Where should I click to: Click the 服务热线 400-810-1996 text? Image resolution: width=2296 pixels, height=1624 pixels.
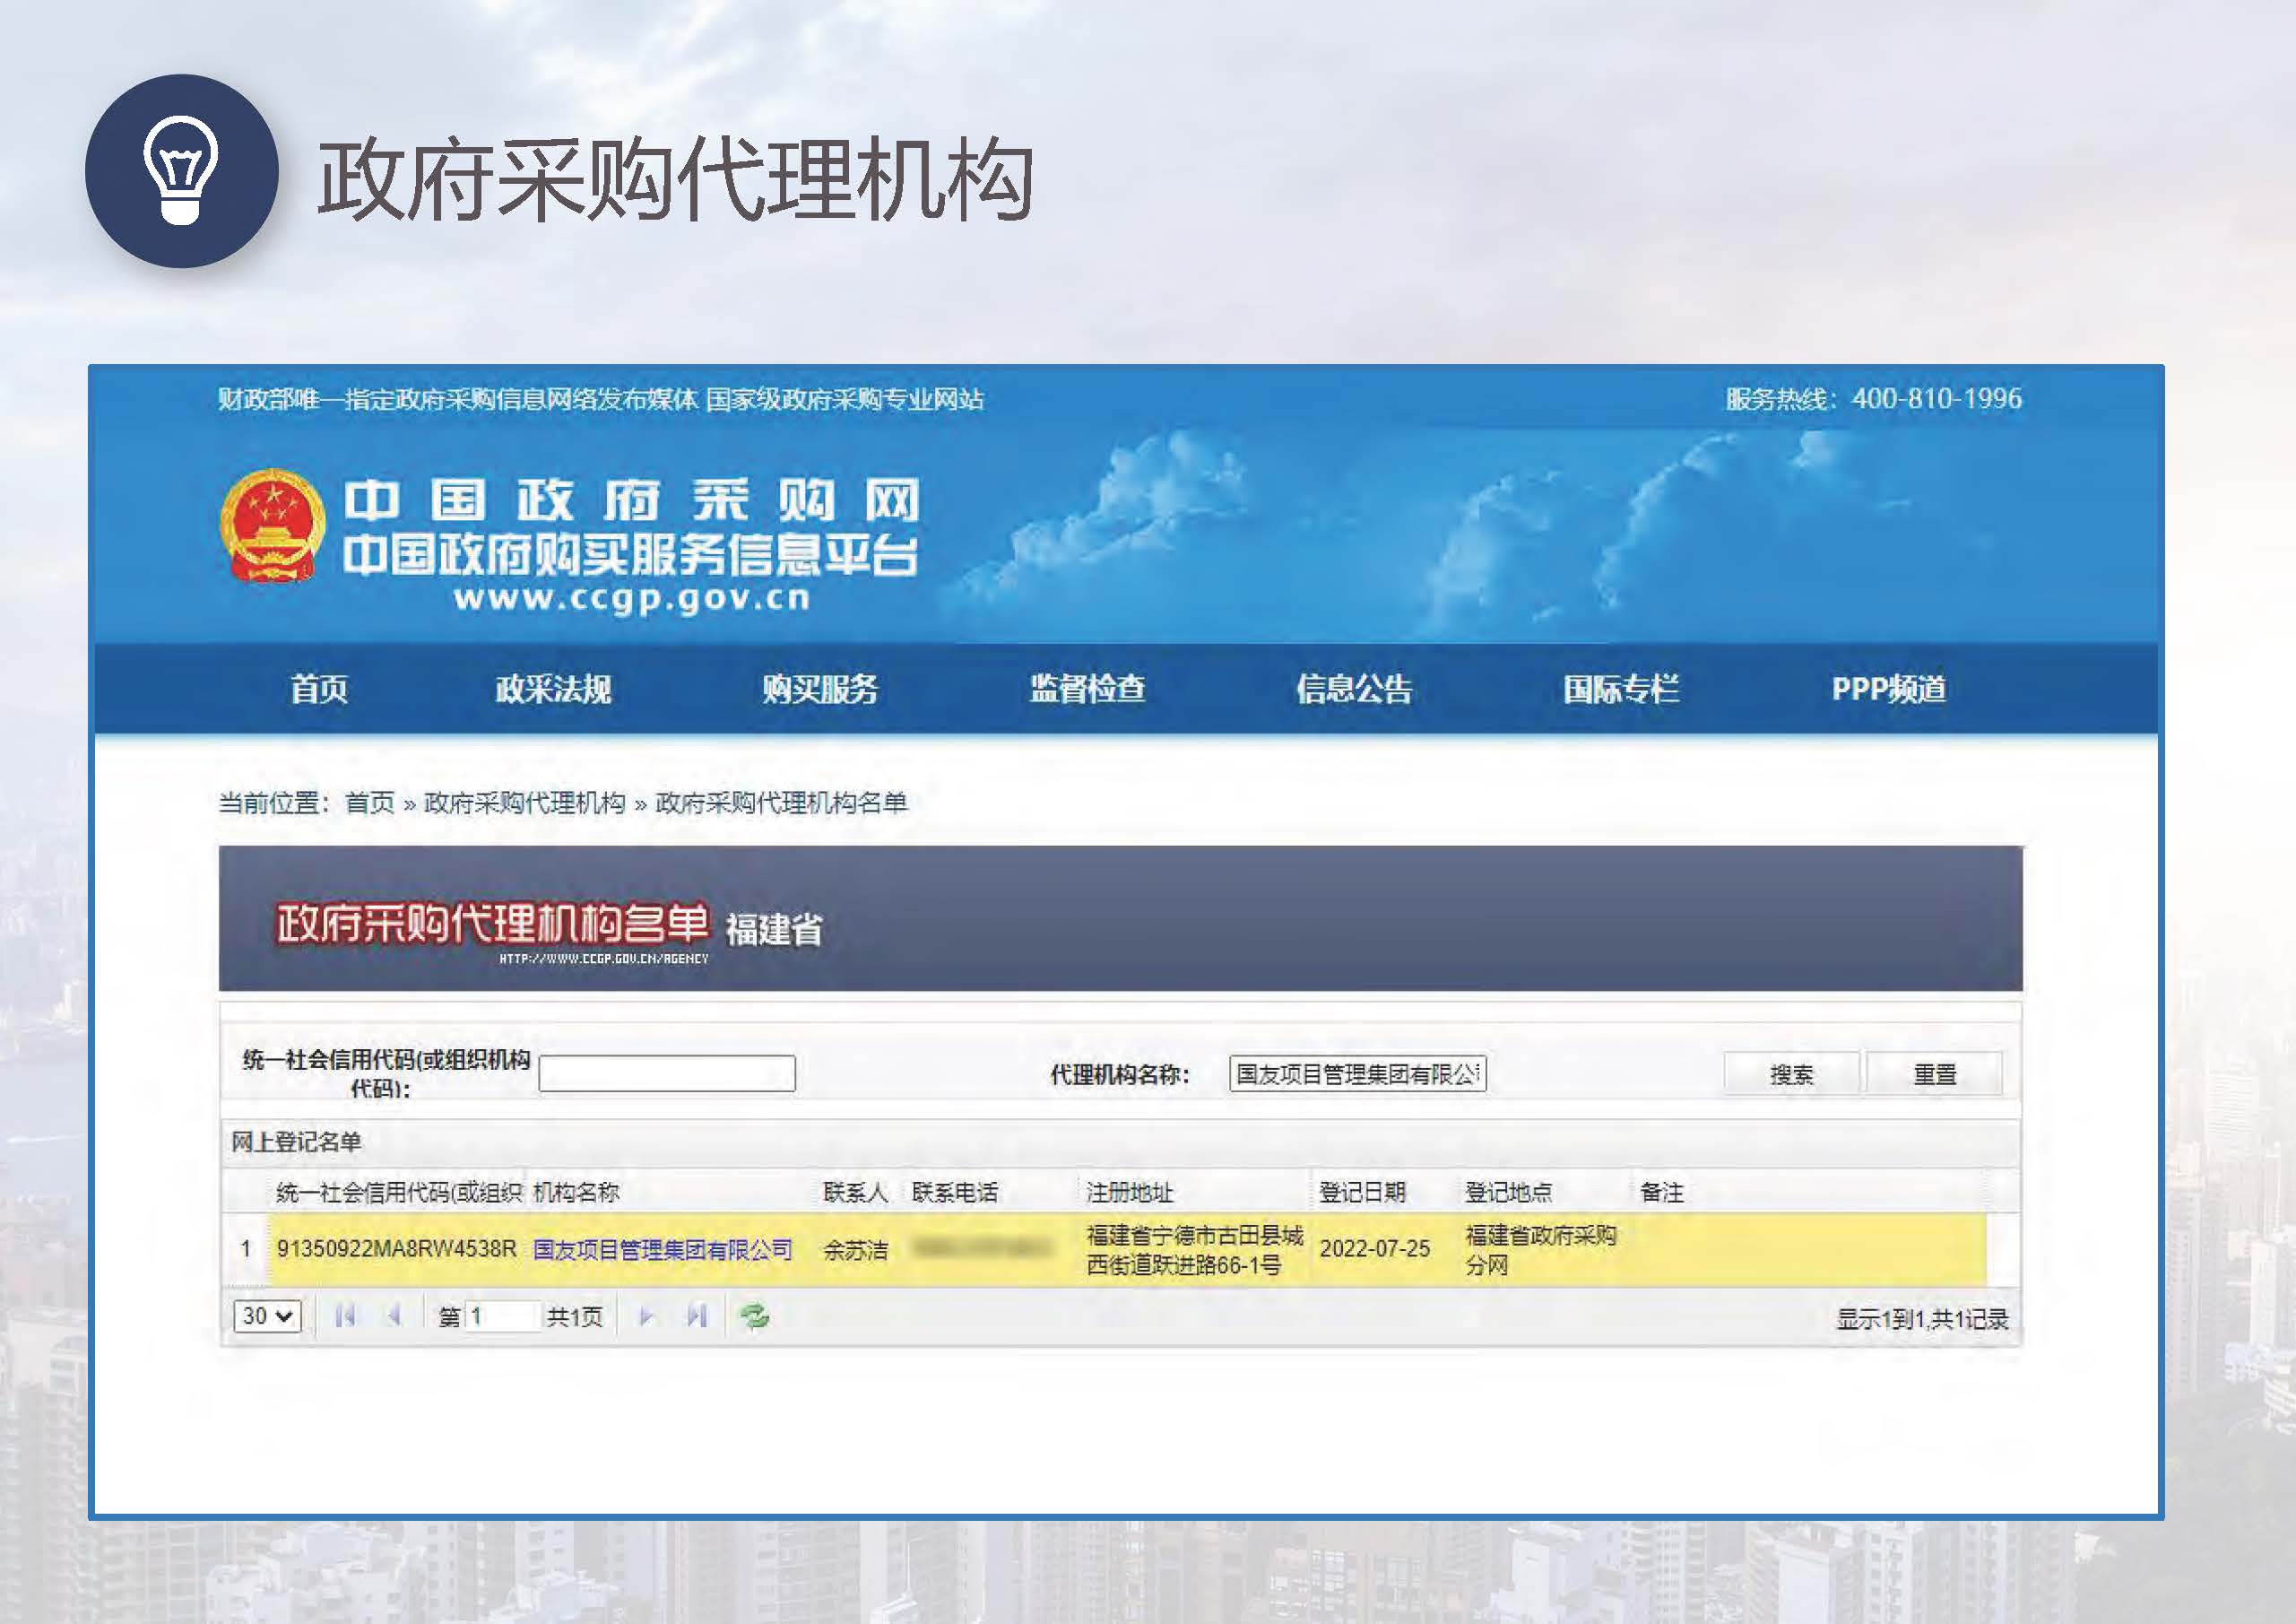[x=1874, y=399]
